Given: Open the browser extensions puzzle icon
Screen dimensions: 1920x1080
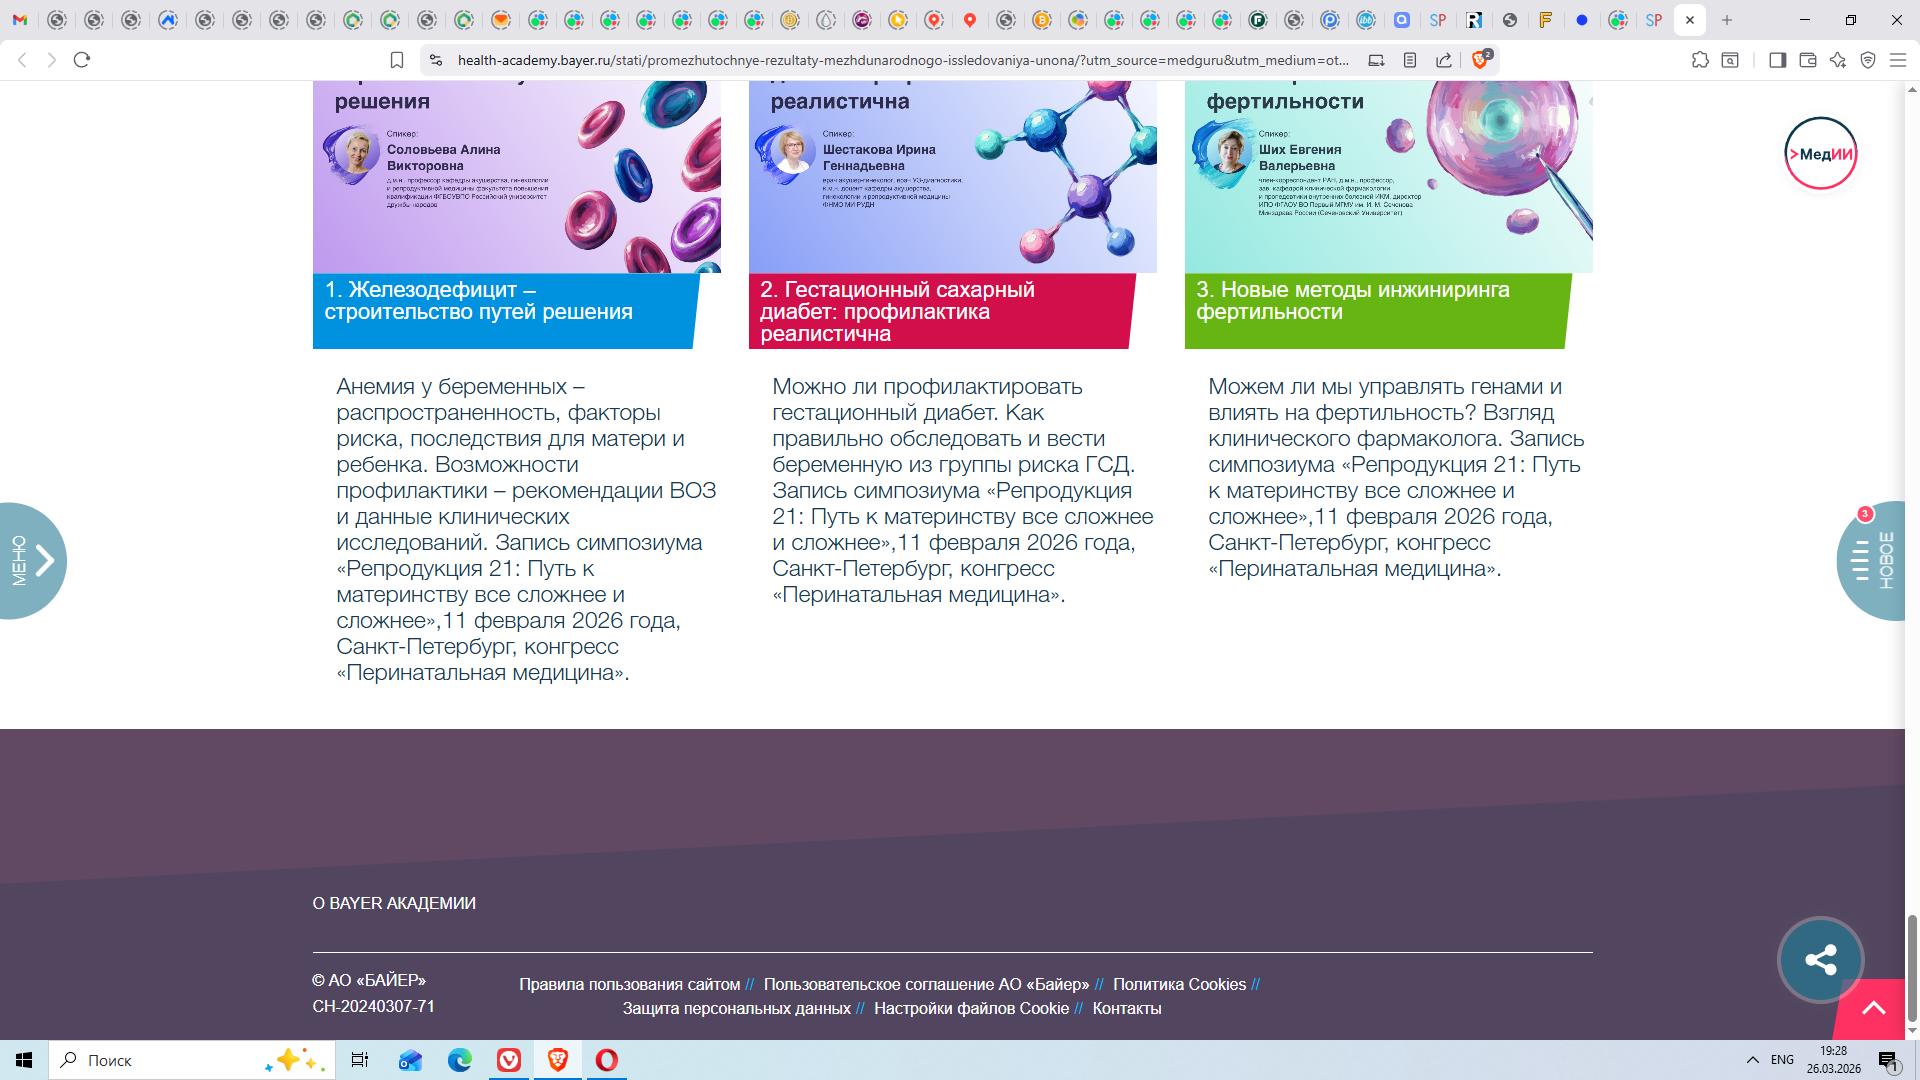Looking at the screenshot, I should (x=1700, y=60).
